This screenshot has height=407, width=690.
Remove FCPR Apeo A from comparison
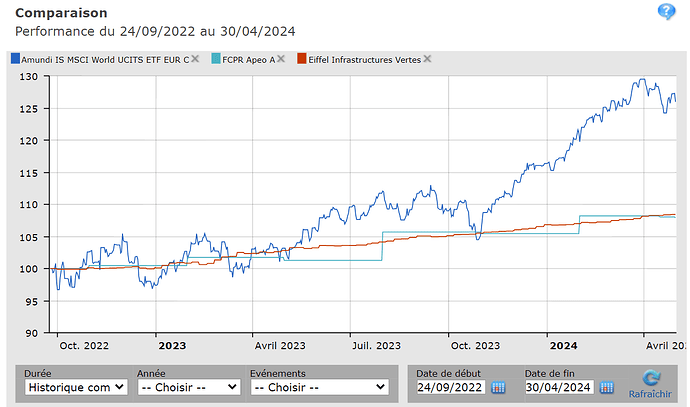coord(281,59)
